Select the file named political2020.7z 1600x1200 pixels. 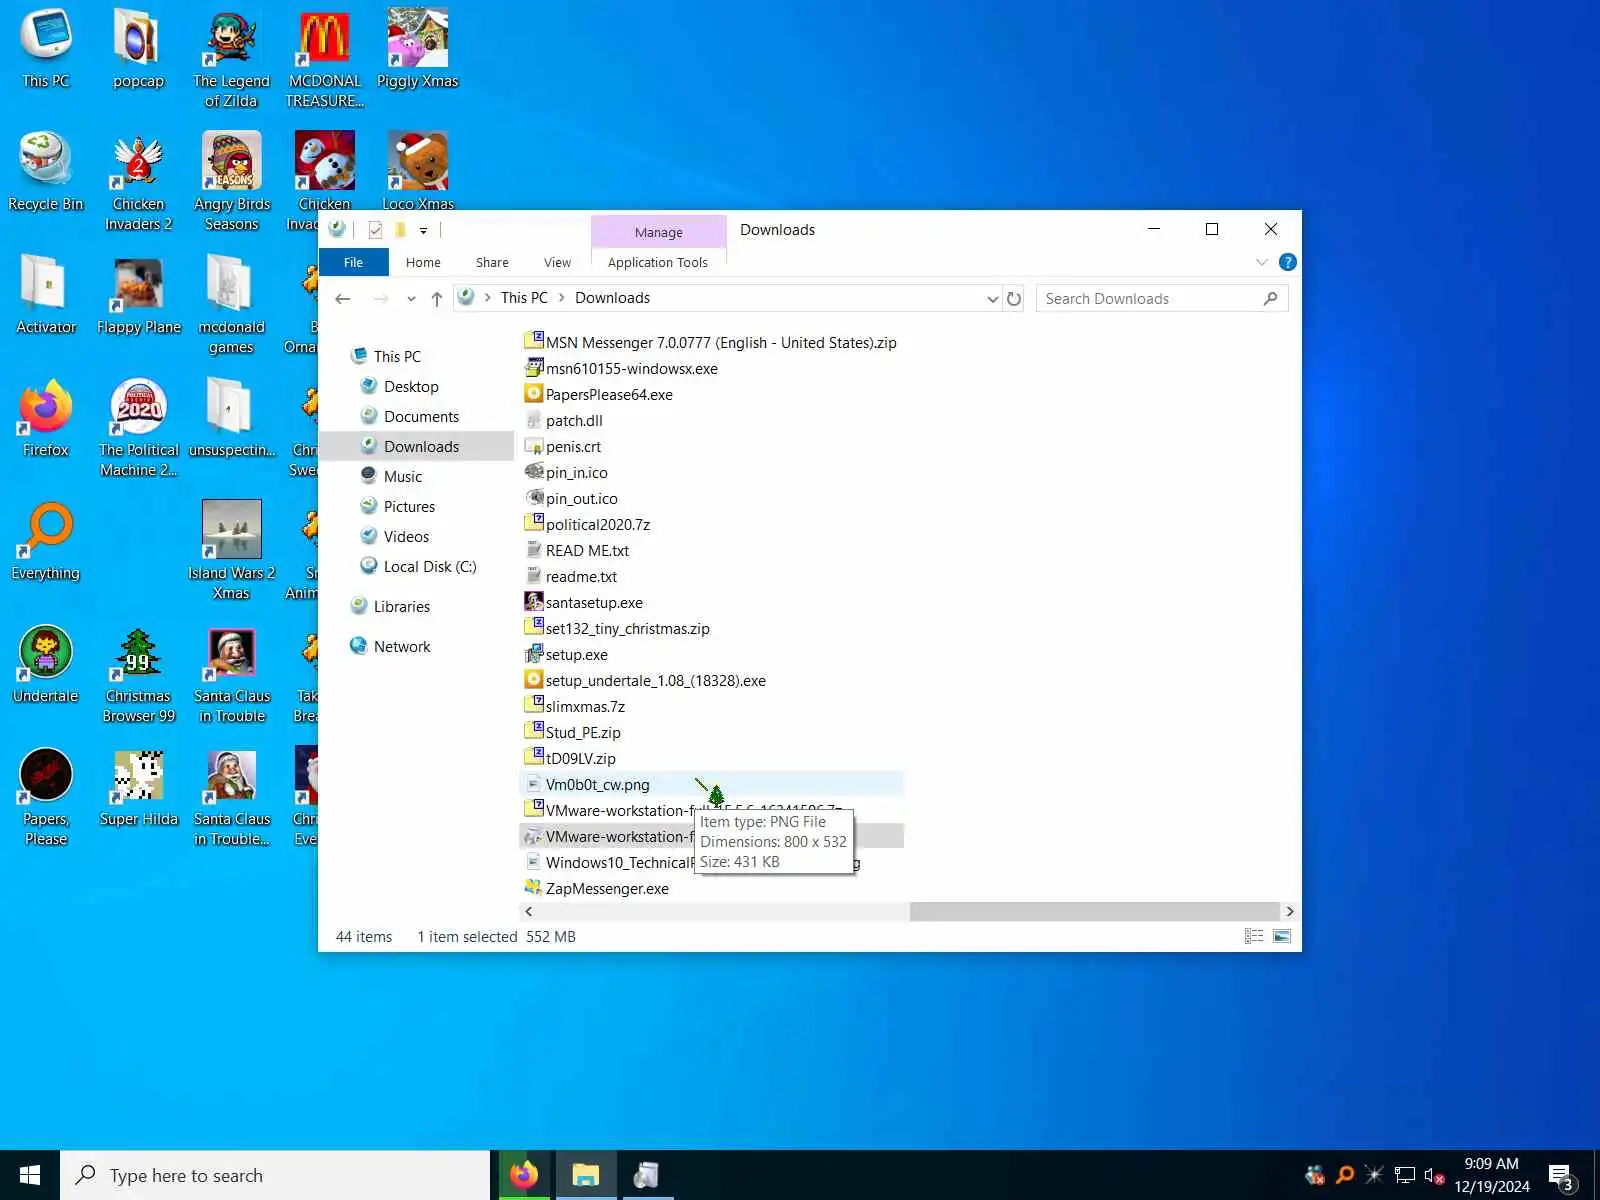click(598, 524)
